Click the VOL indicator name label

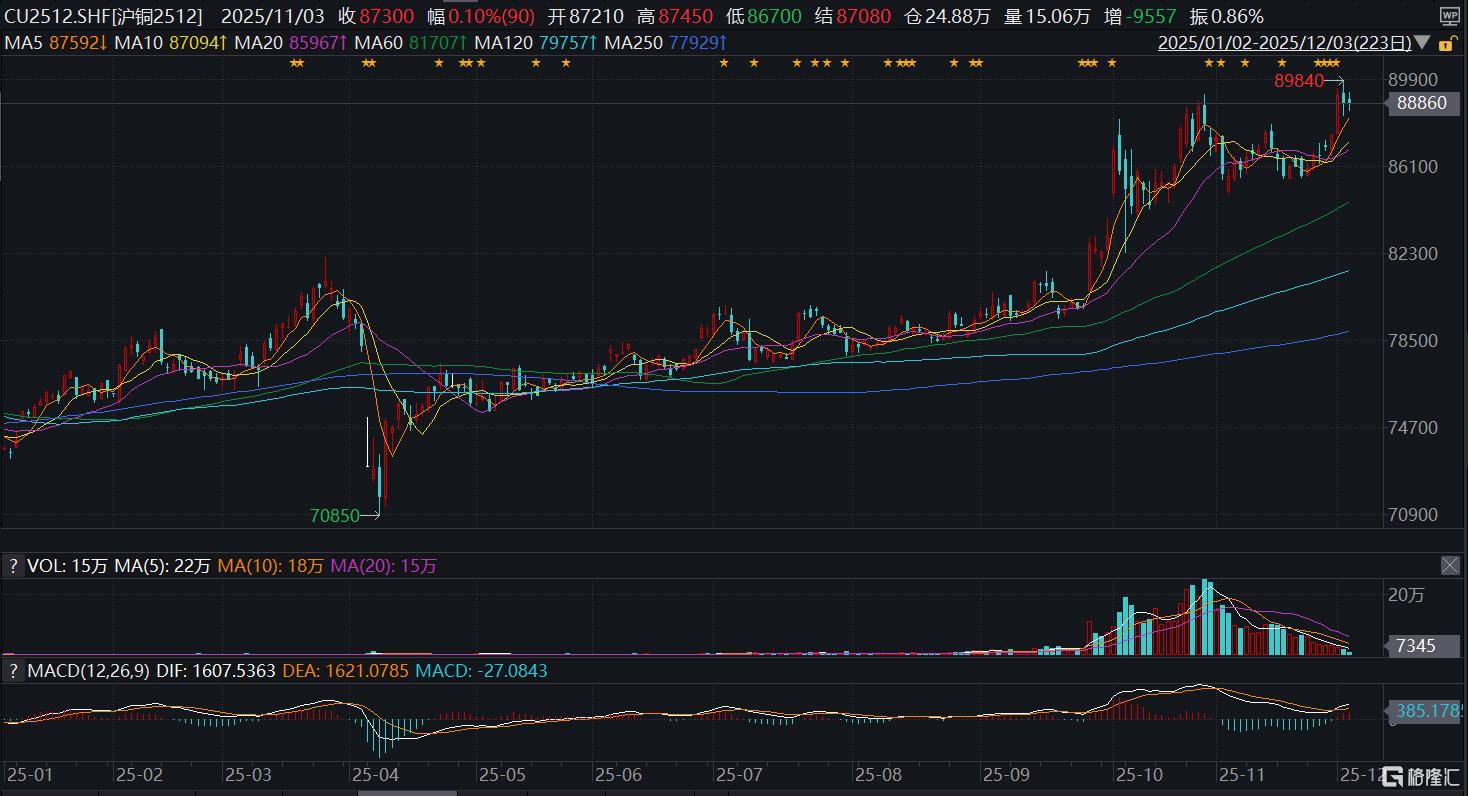[x=45, y=566]
